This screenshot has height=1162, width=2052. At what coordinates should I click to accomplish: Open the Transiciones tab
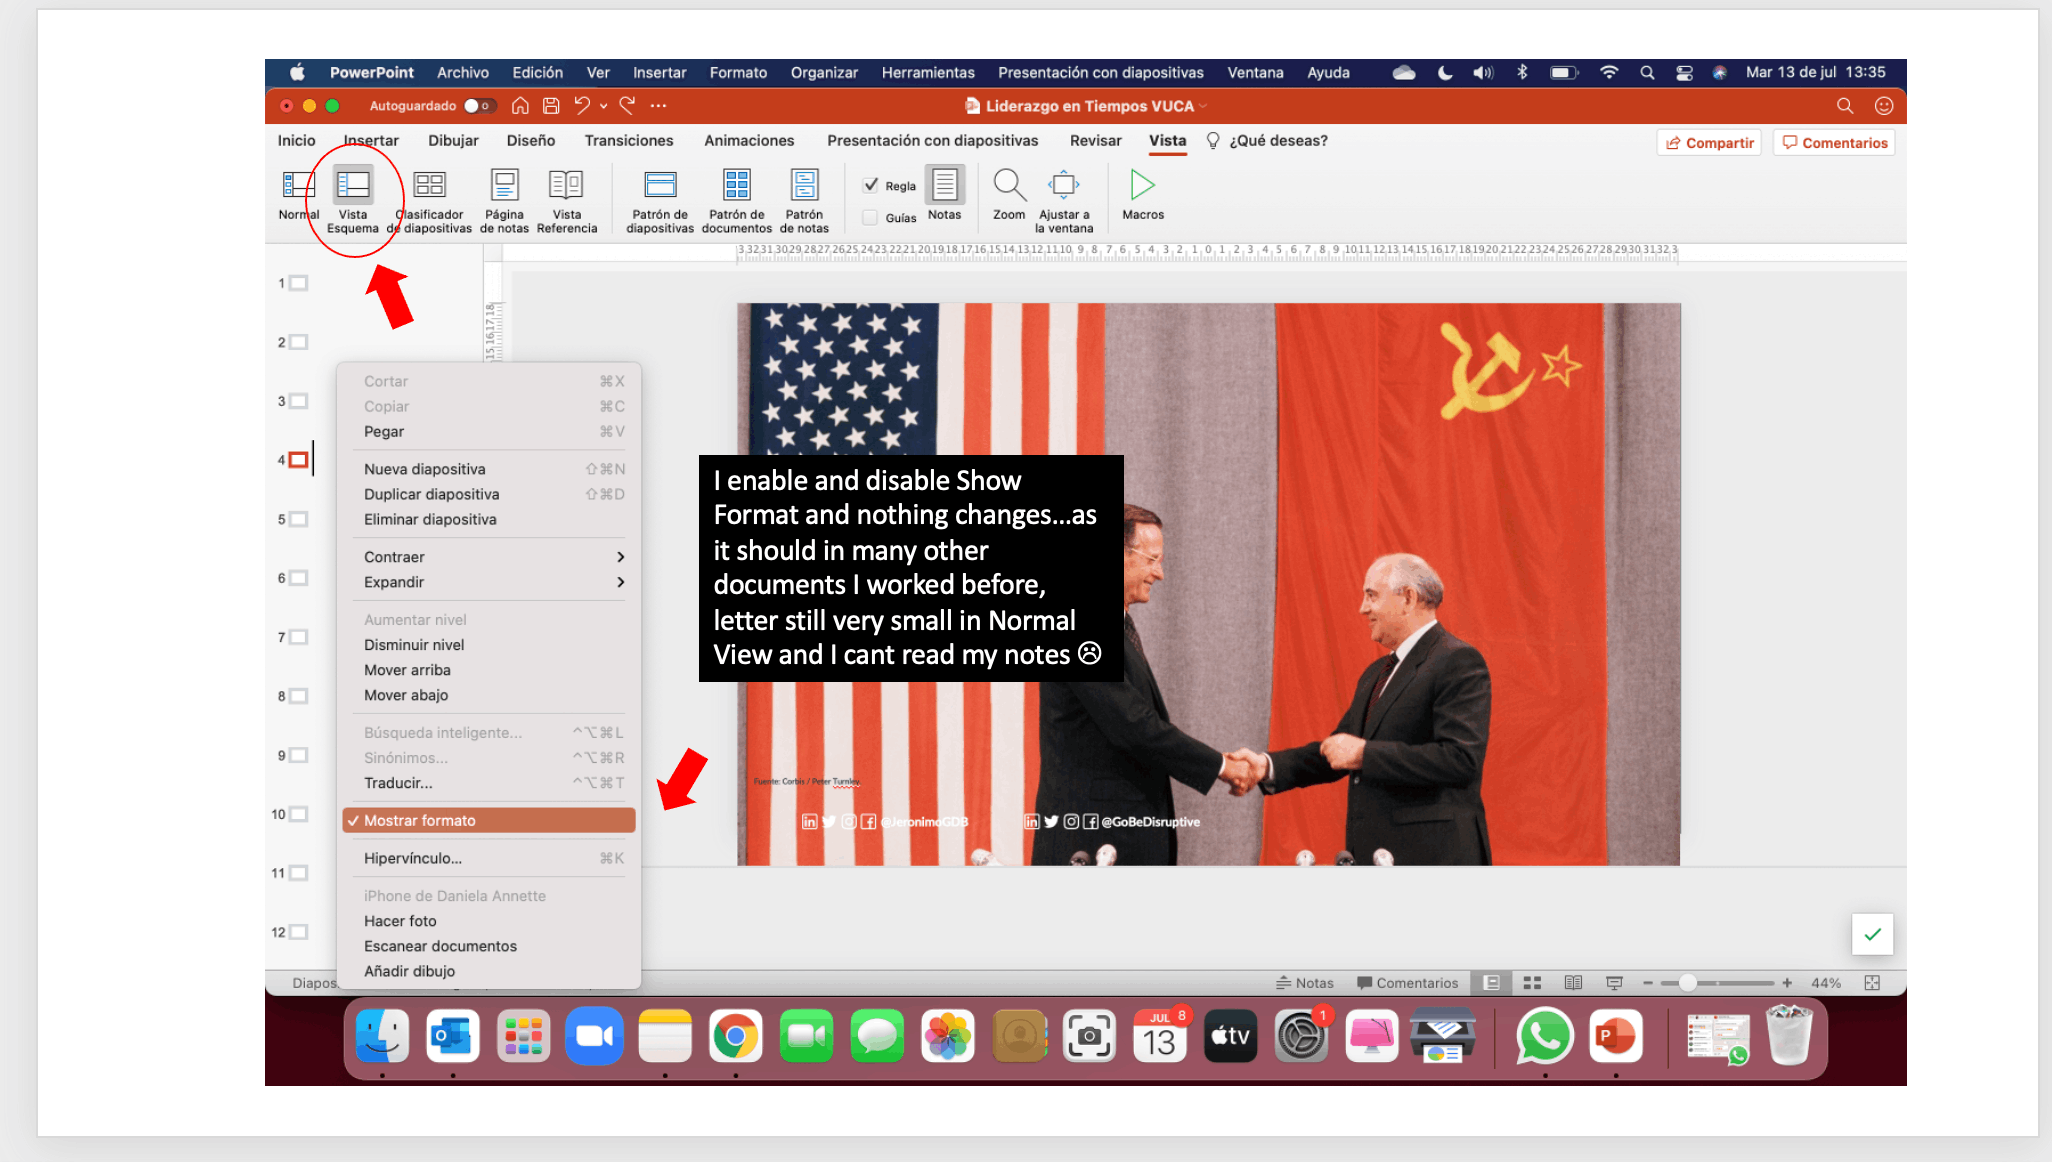click(629, 141)
